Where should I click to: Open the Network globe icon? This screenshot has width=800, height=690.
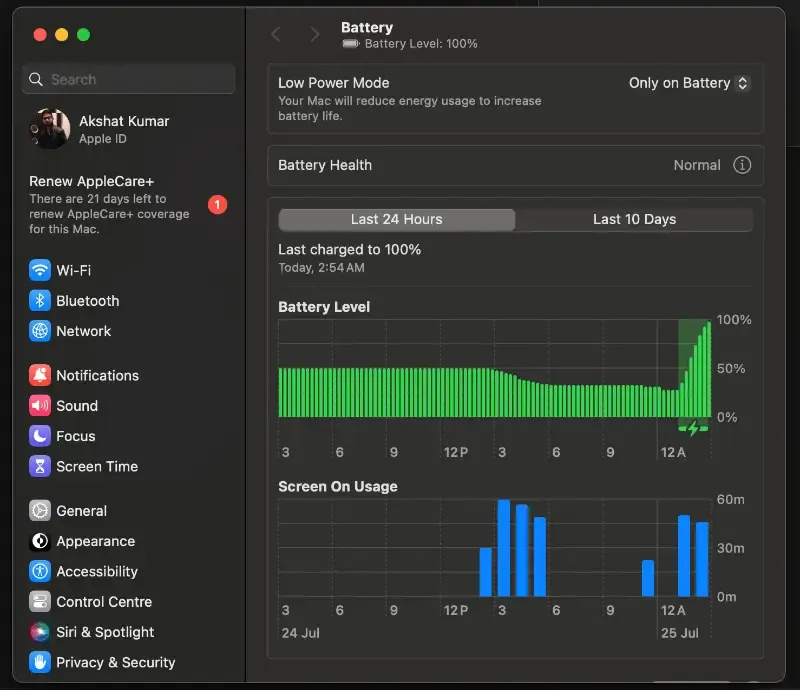pyautogui.click(x=40, y=331)
